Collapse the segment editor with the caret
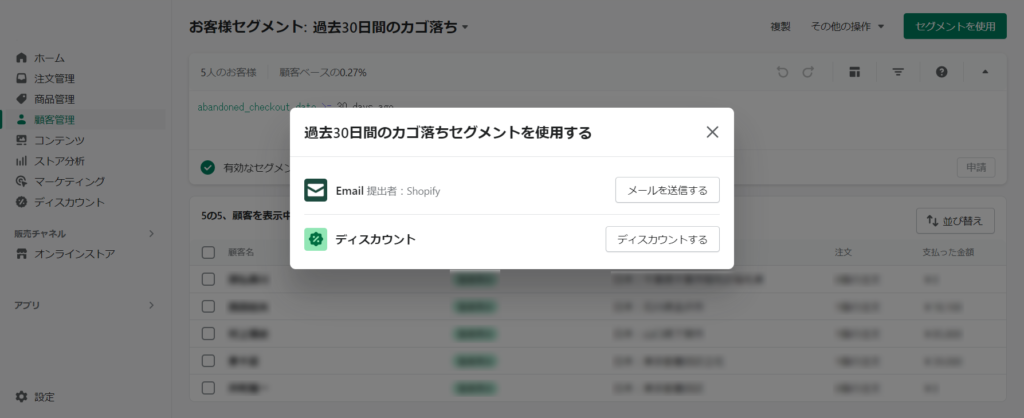Viewport: 1024px width, 418px height. click(984, 72)
